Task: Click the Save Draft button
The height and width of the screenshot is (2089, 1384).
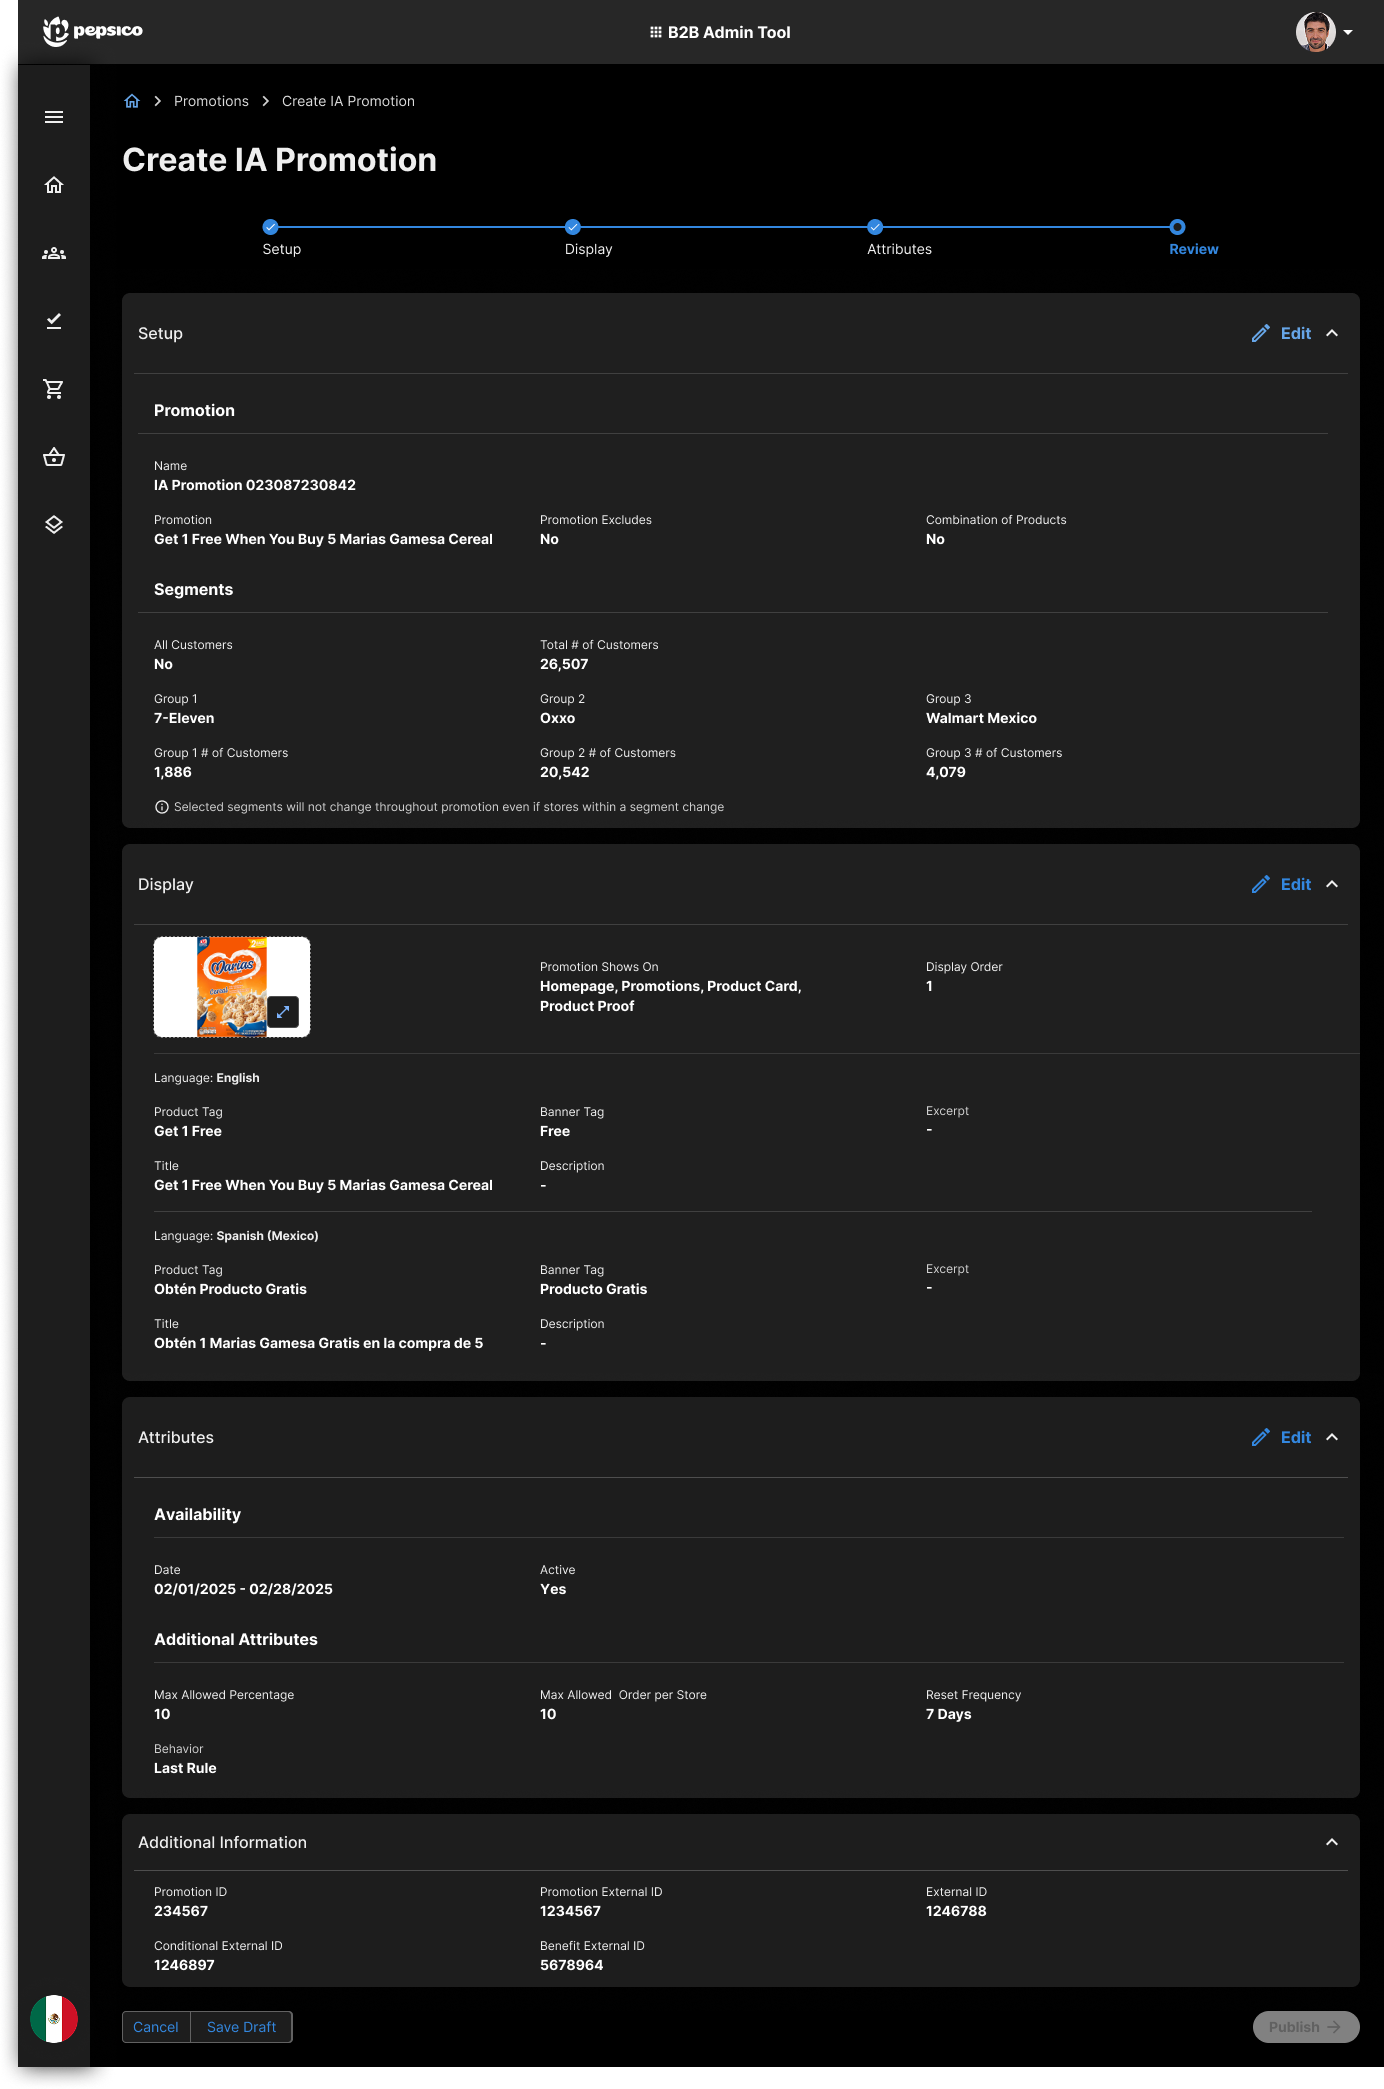Action: click(x=241, y=2027)
